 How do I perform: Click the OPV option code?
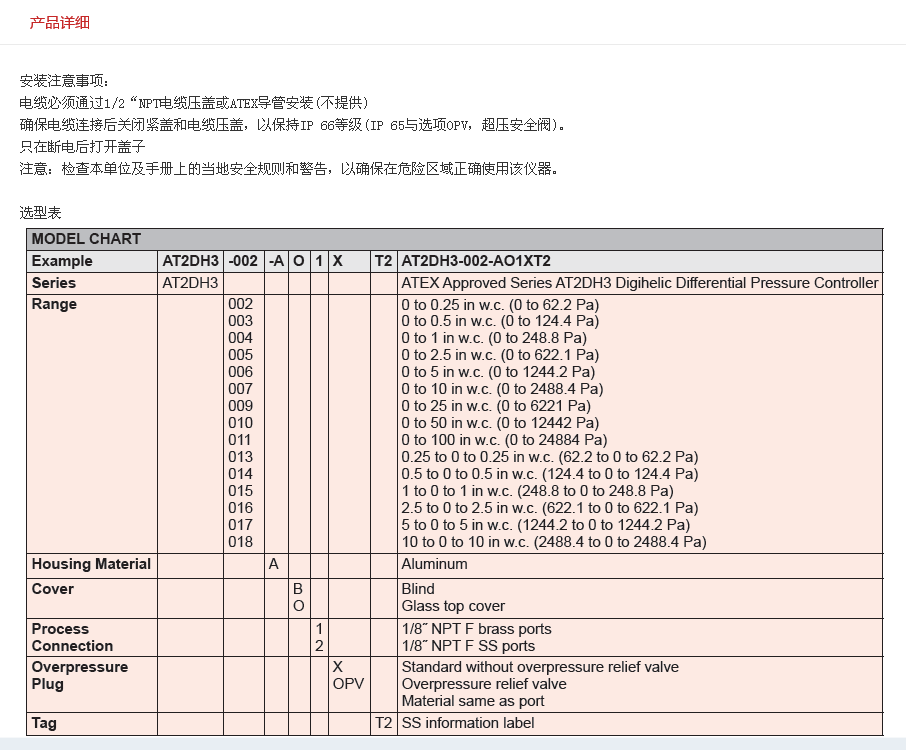(x=348, y=684)
